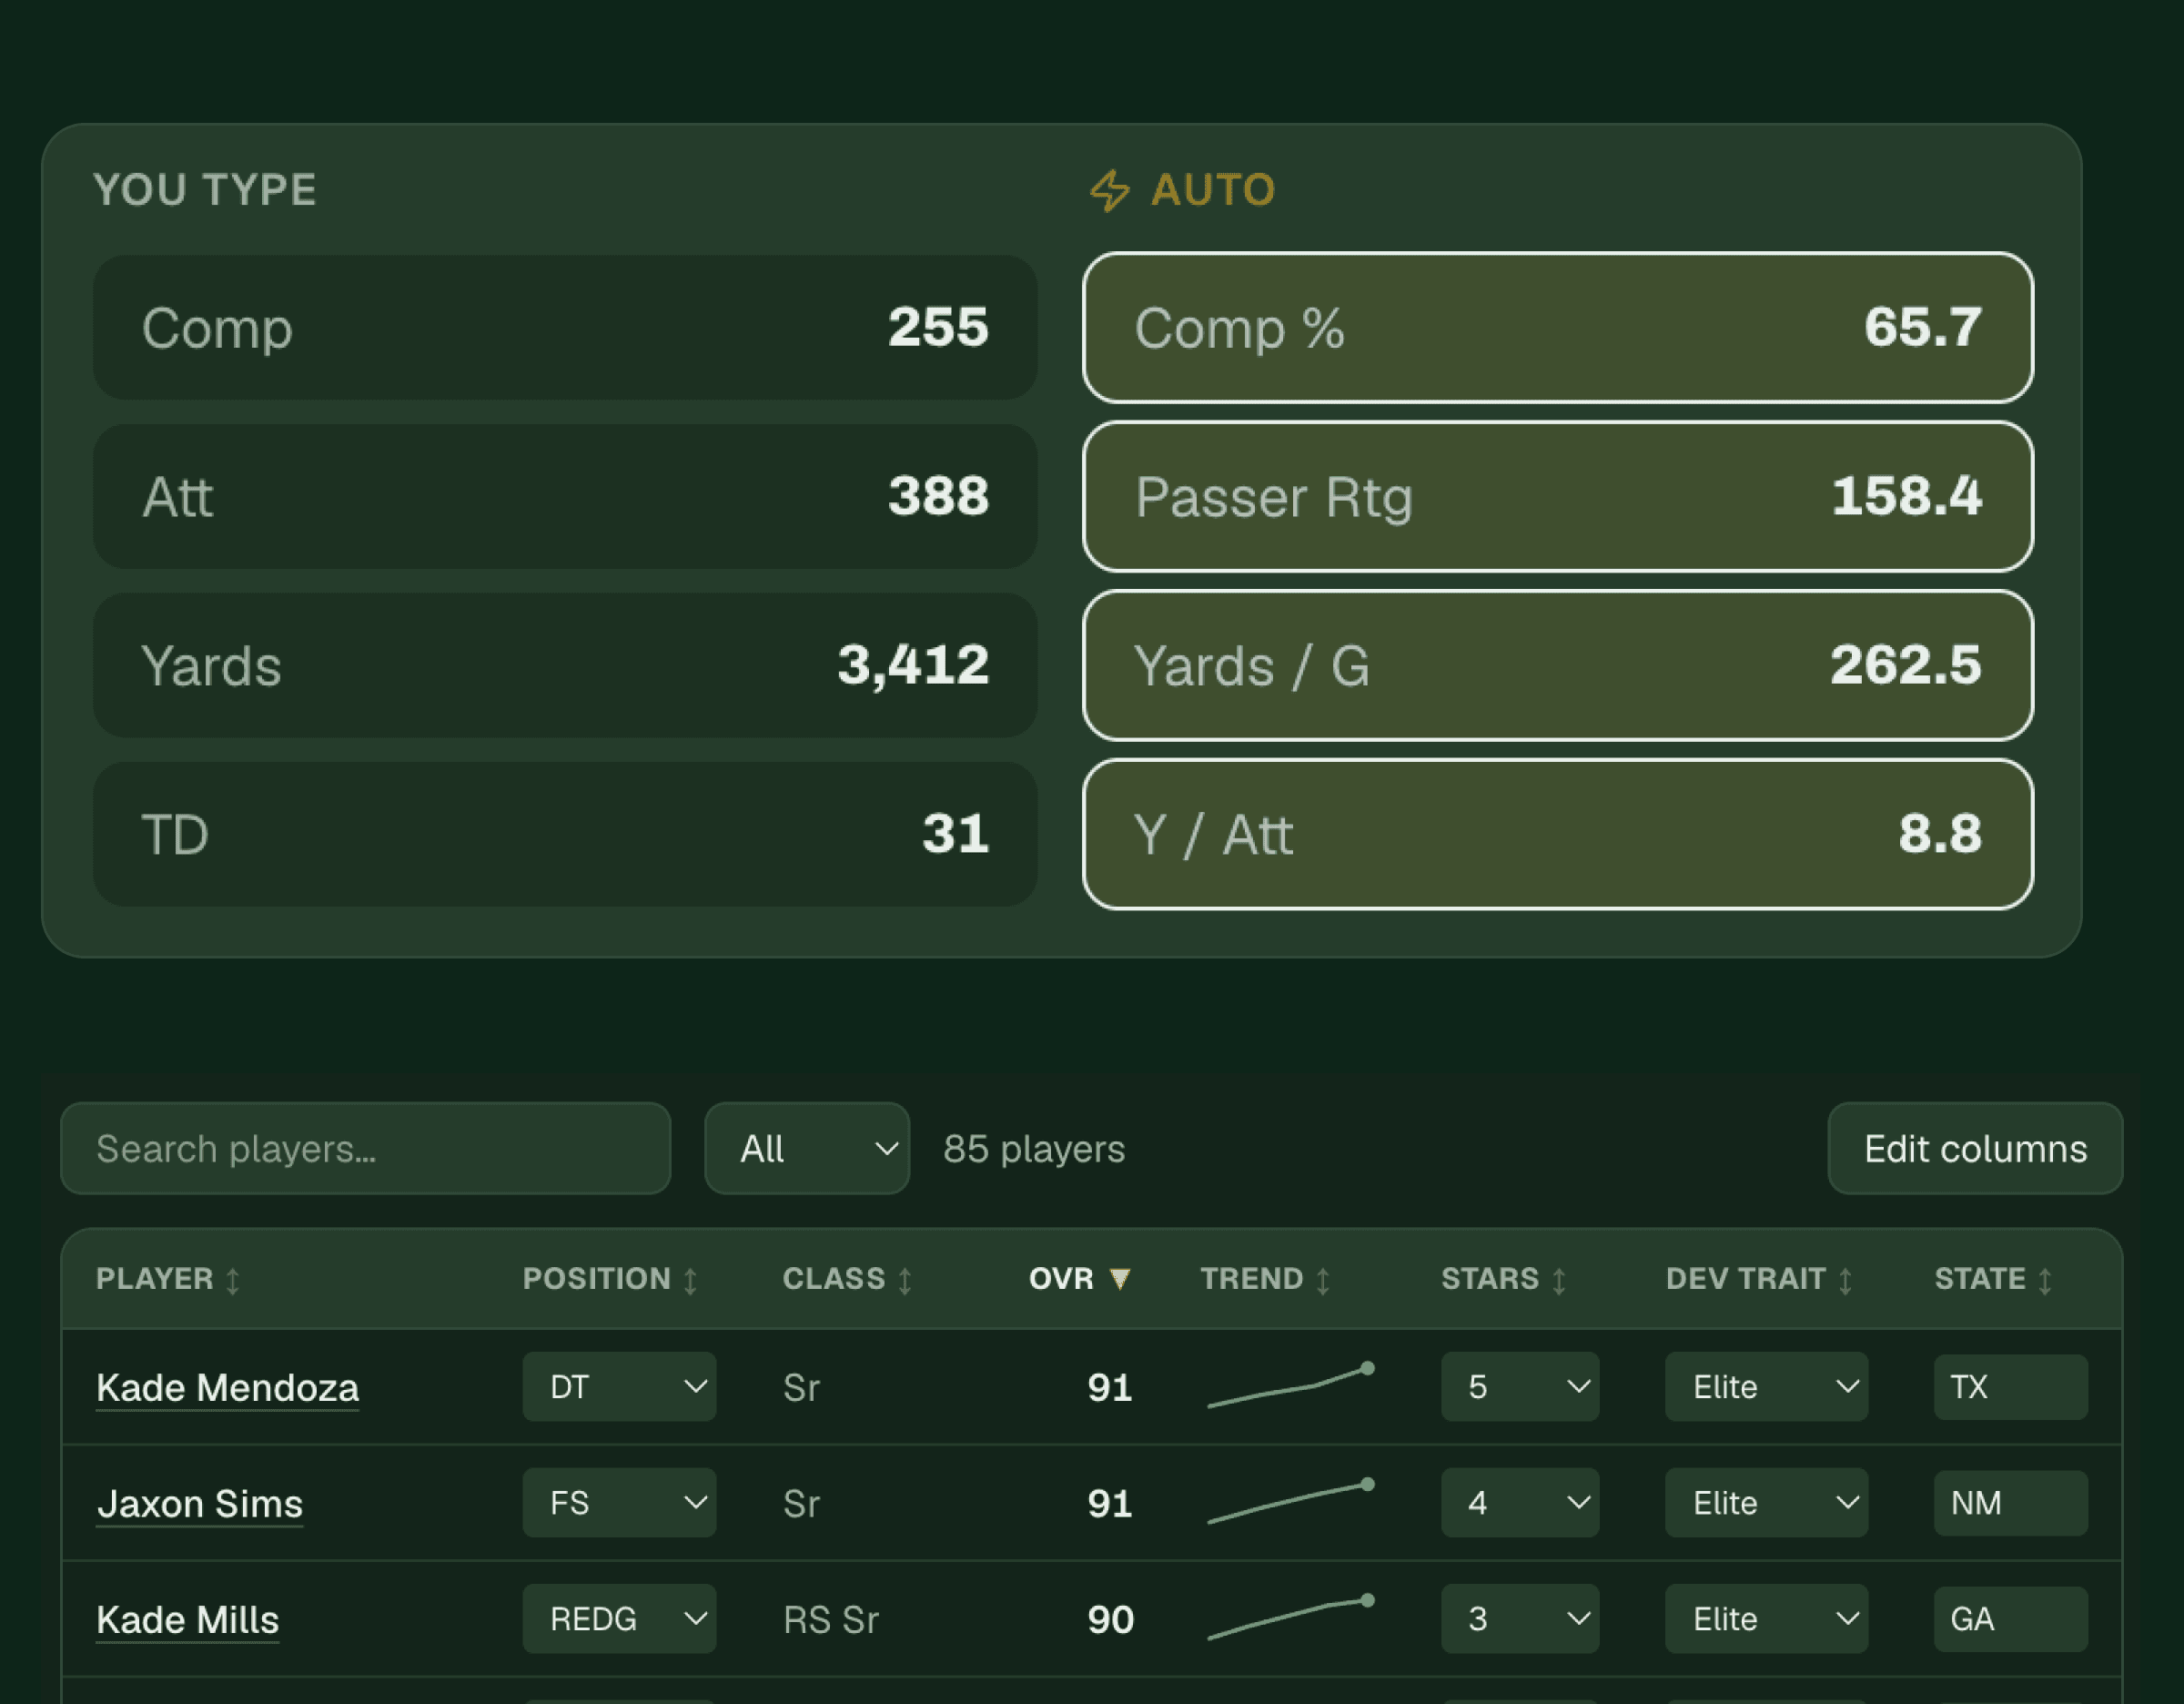Open Kade Mills' REDG position dropdown
Viewport: 2184px width, 1704px height.
click(619, 1619)
